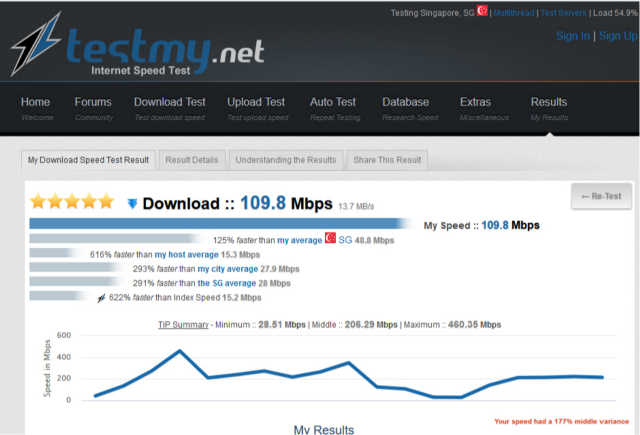Click the 109.8 download speed value
This screenshot has width=640, height=435.
click(263, 203)
